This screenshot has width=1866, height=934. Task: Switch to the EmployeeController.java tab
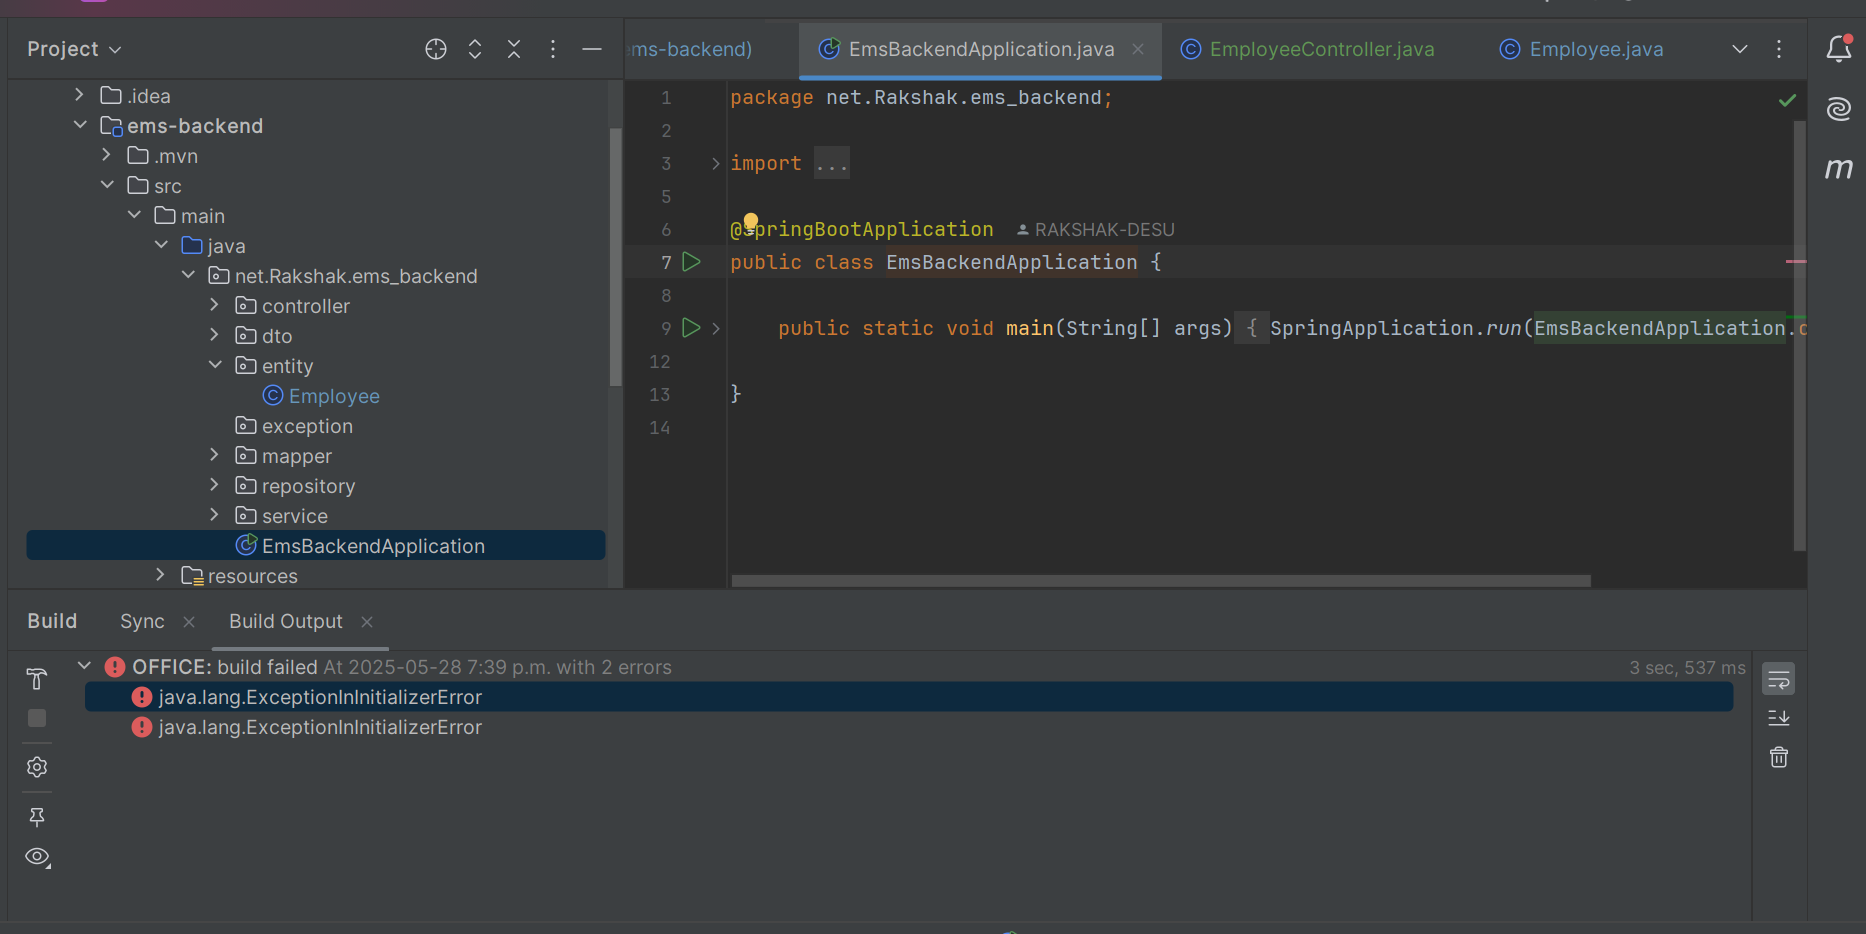tap(1320, 49)
